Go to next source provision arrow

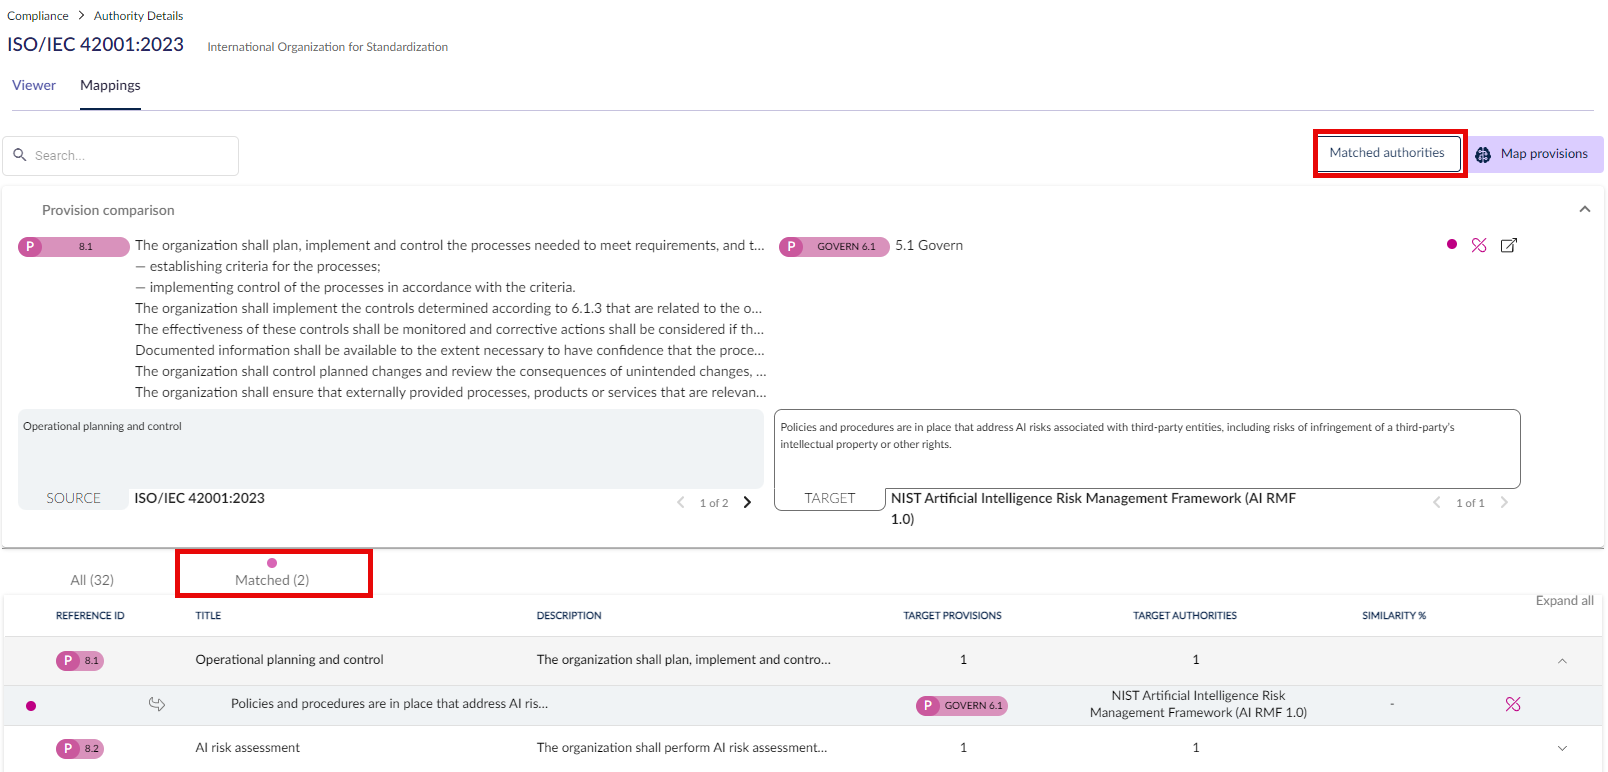[x=747, y=502]
